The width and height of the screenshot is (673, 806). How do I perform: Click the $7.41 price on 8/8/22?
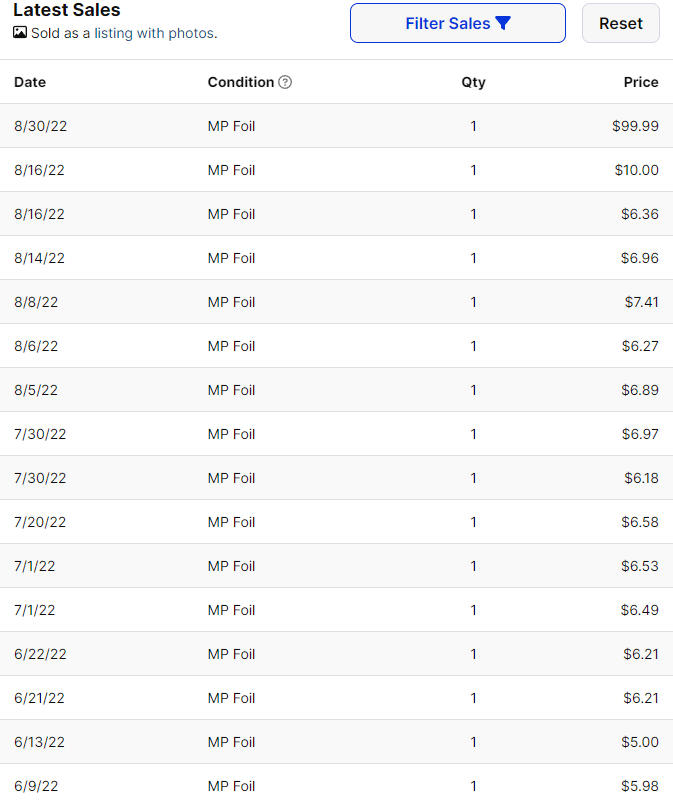(x=640, y=302)
